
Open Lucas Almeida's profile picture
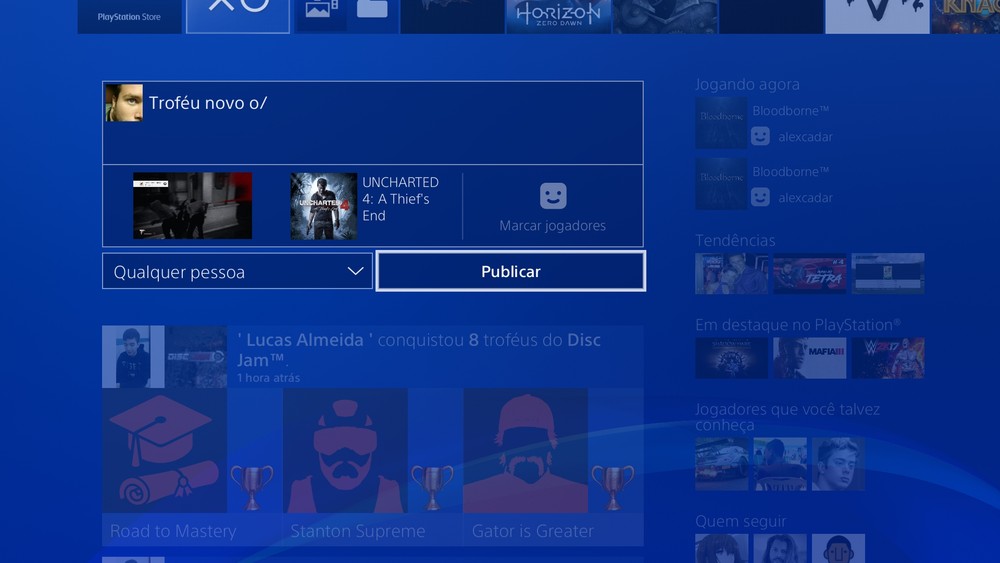tap(133, 357)
